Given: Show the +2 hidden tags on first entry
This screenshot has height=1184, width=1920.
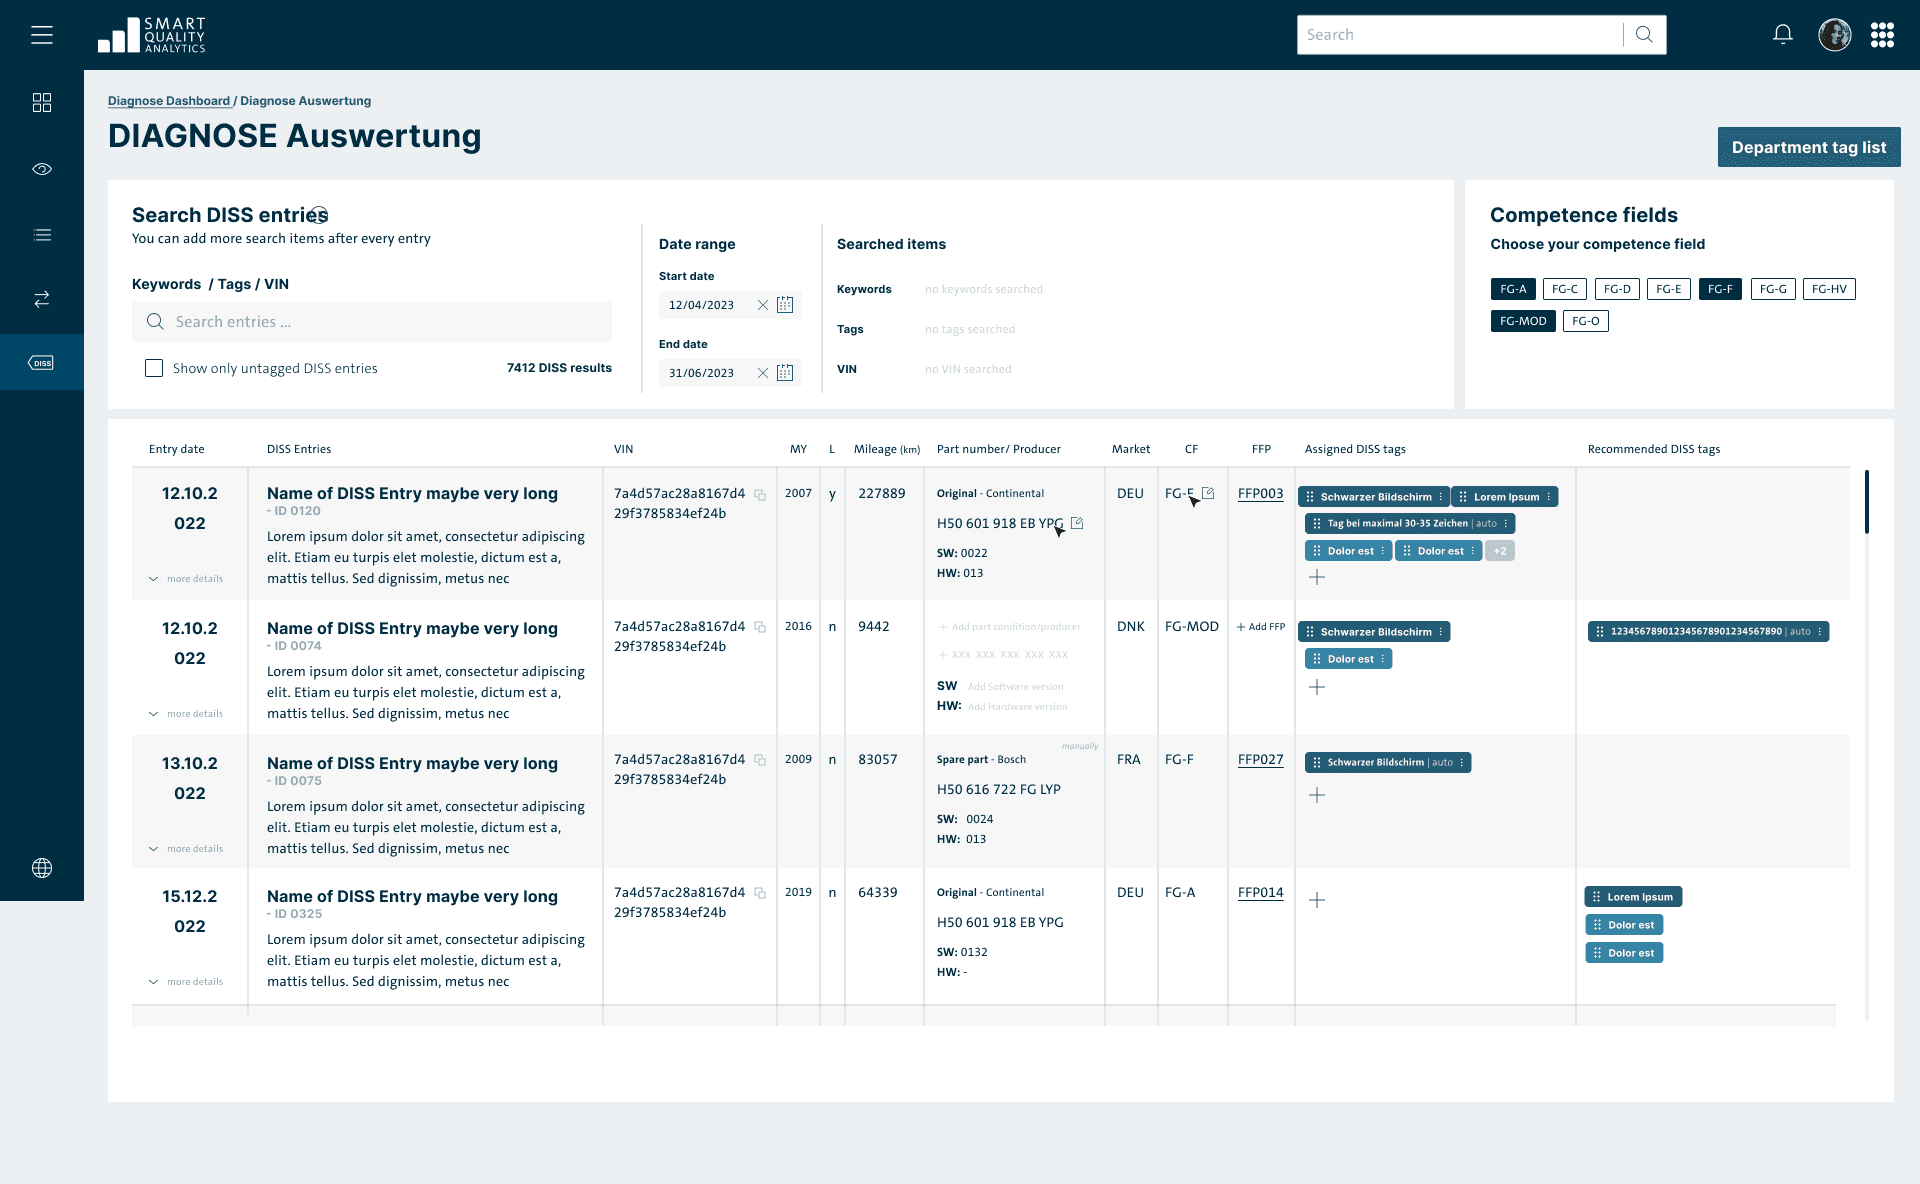Looking at the screenshot, I should tap(1500, 550).
